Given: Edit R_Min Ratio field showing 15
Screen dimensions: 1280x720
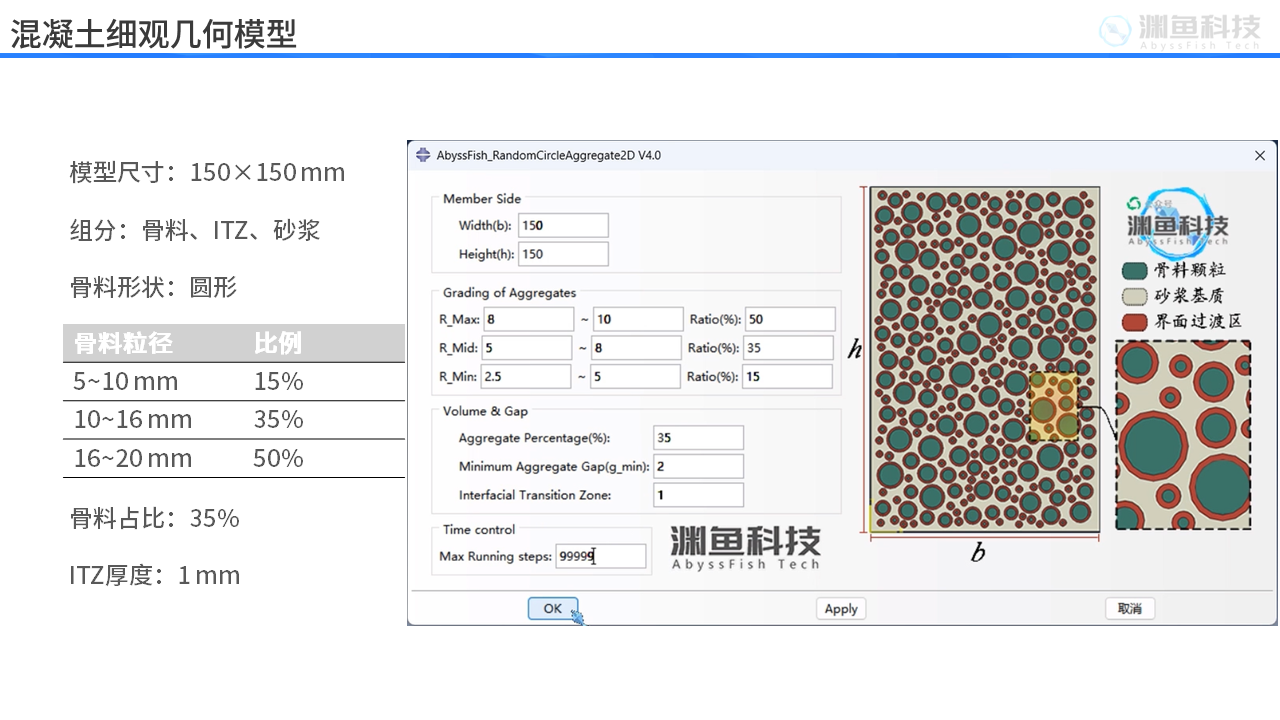Looking at the screenshot, I should (787, 376).
